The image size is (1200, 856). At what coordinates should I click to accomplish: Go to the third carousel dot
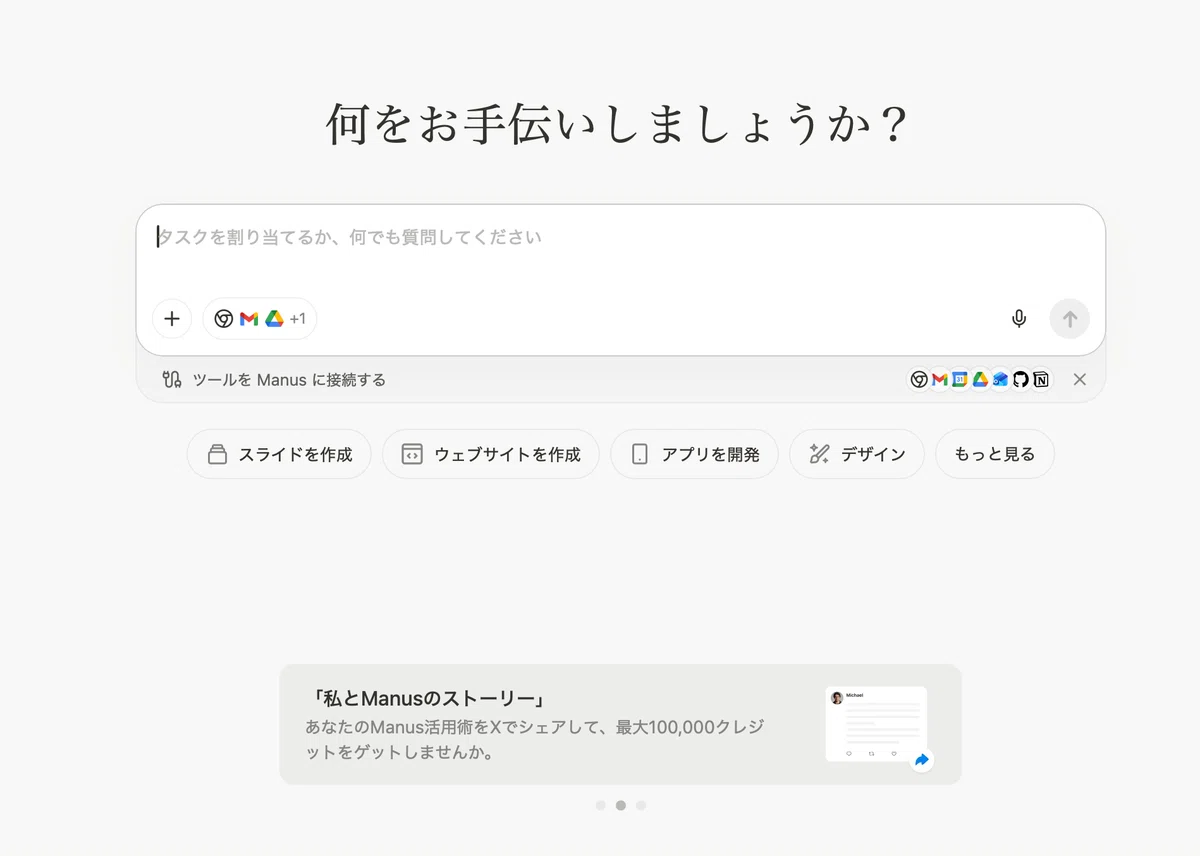641,805
